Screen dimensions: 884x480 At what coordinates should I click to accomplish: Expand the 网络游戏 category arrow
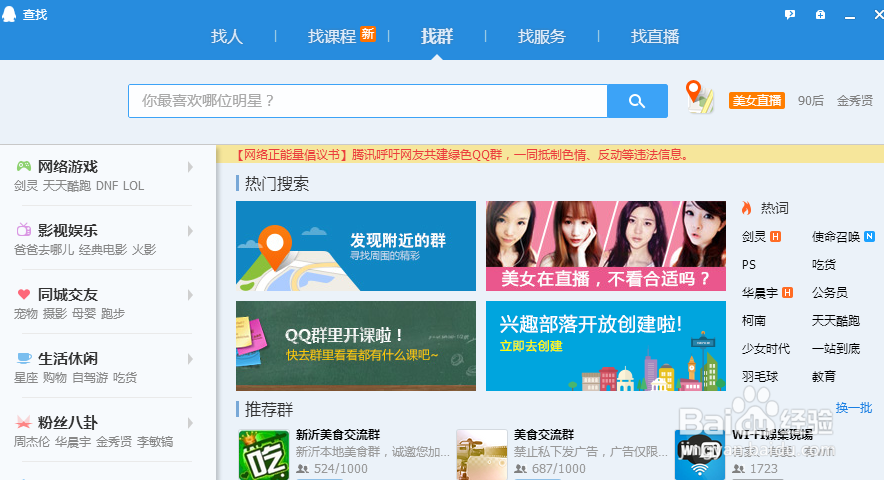coord(191,167)
